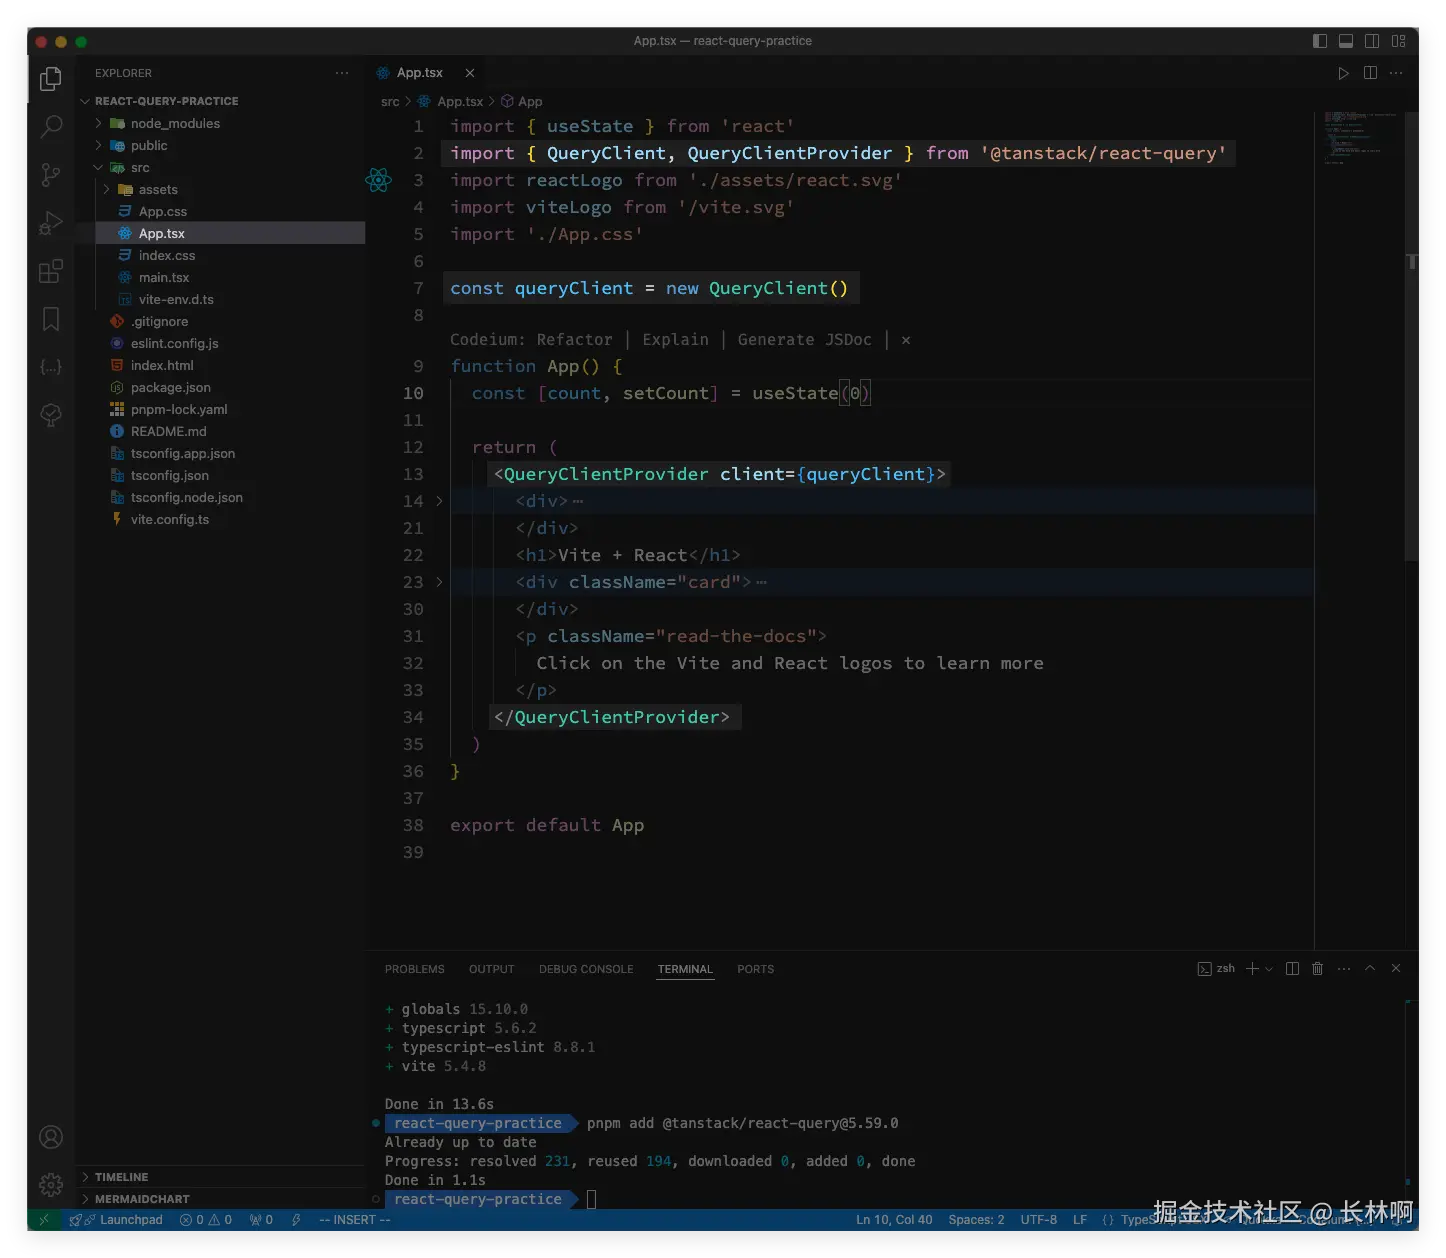Image resolution: width=1446 pixels, height=1258 pixels.
Task: Open the Extensions view
Action: (x=51, y=271)
